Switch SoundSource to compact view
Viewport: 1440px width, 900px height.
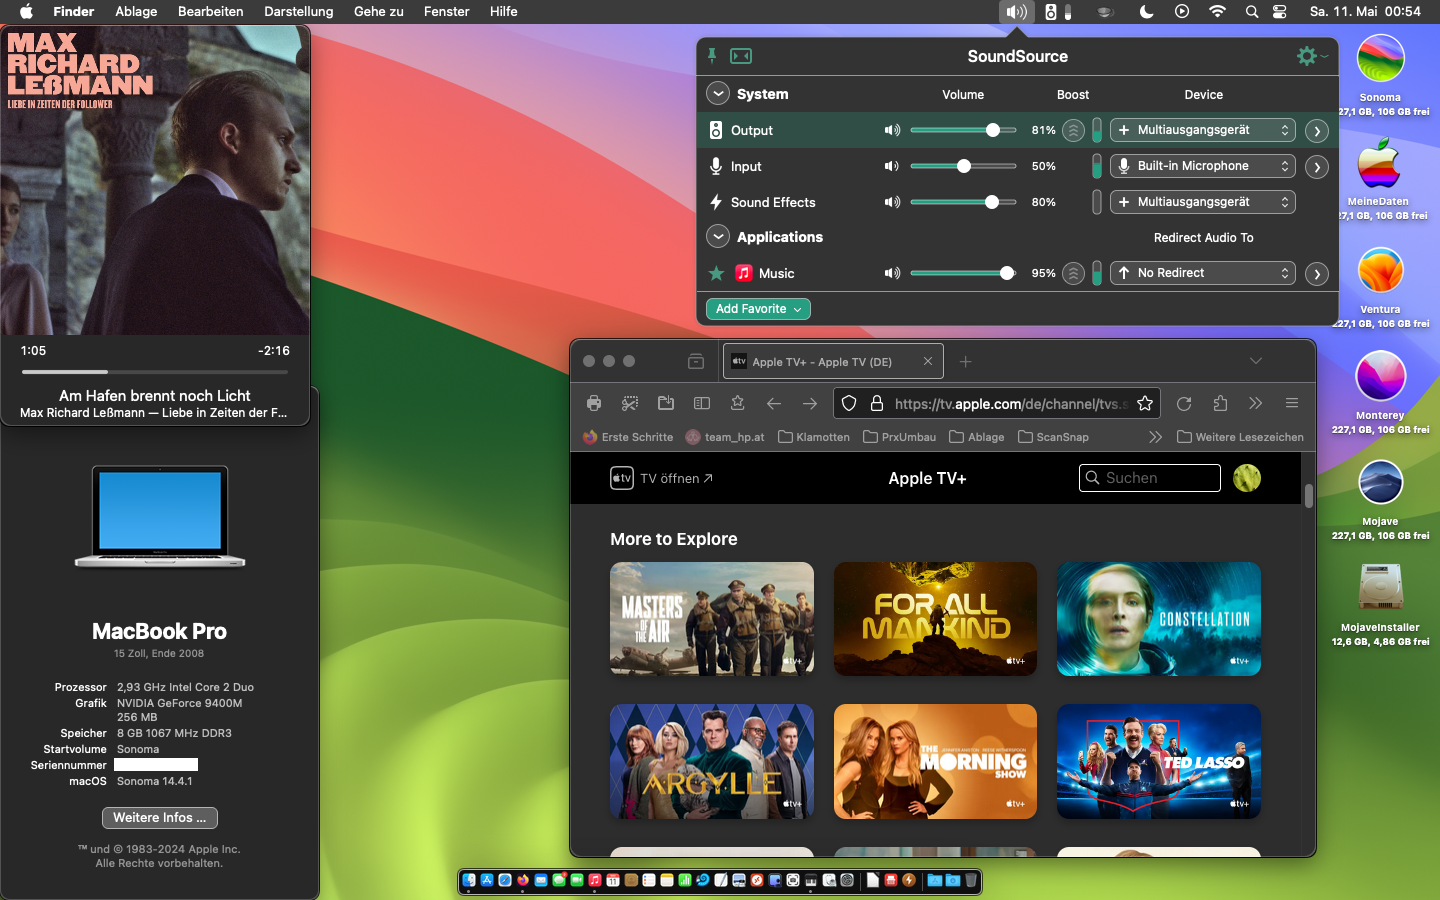(x=741, y=56)
